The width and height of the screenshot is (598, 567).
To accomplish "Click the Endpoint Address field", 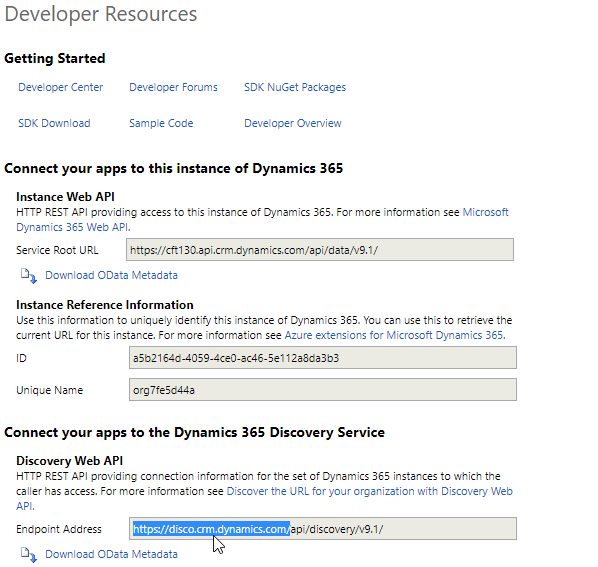I will 323,528.
